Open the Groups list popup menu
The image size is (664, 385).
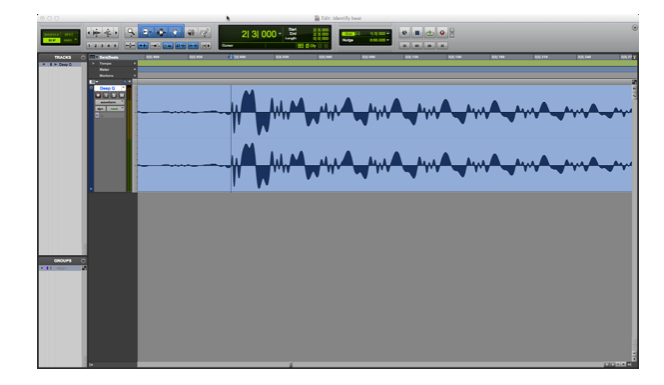[83, 260]
